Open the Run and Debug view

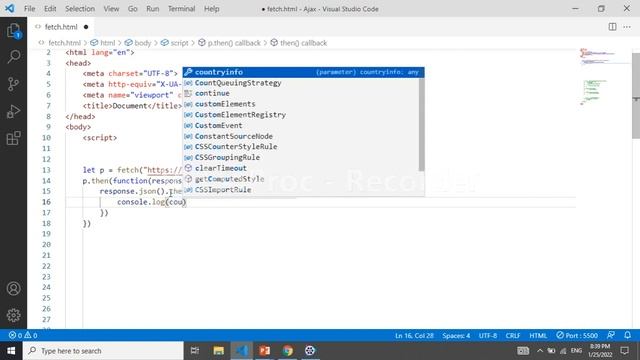pos(13,111)
